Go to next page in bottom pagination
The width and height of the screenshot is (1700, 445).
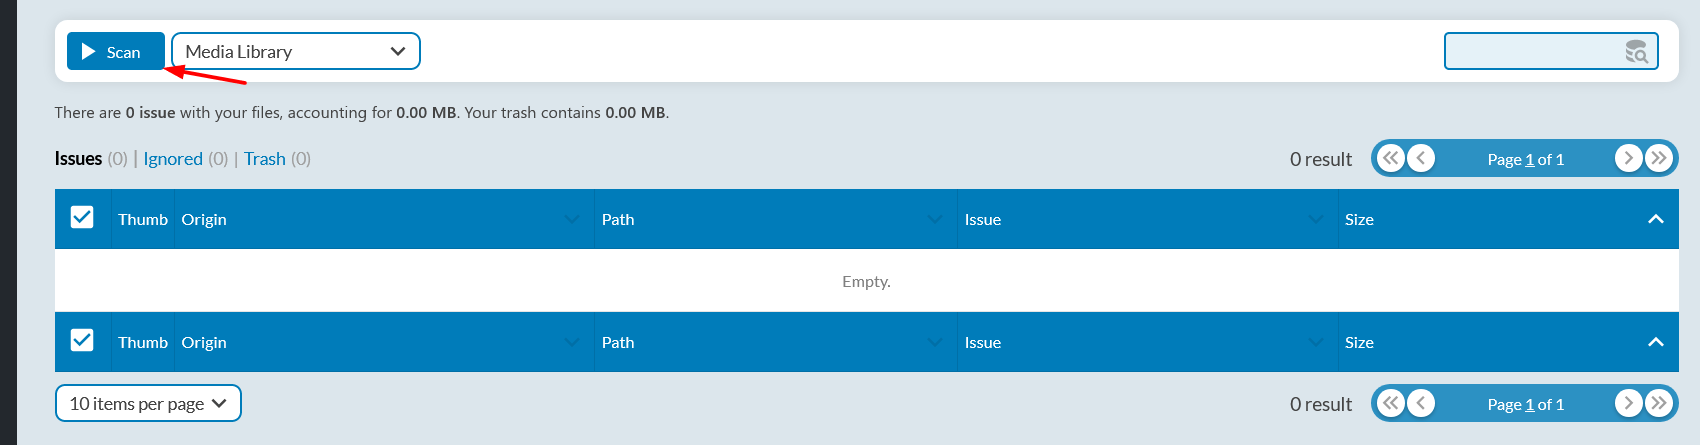(x=1629, y=403)
